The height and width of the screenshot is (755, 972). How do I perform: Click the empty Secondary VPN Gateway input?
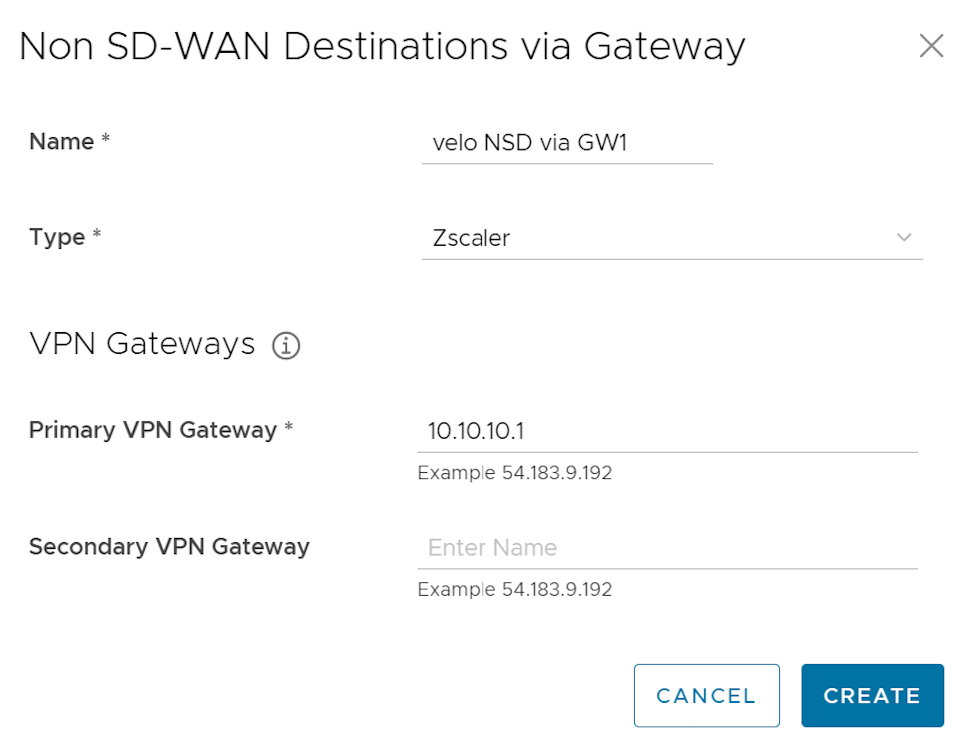point(667,548)
